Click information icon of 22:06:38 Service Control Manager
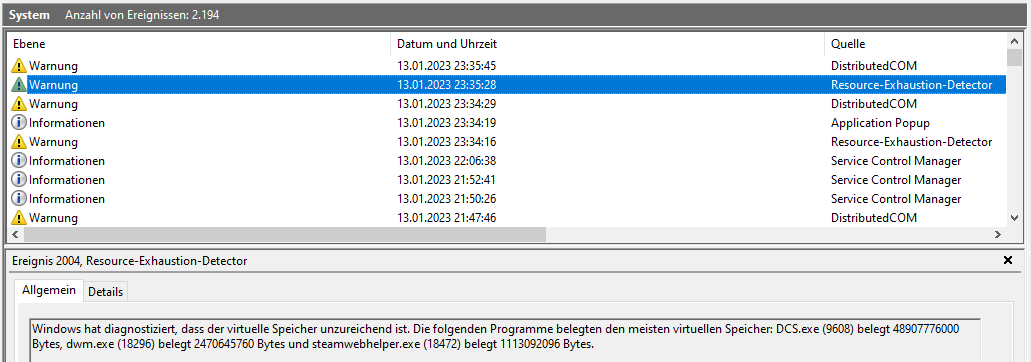This screenshot has height=362, width=1031. (19, 161)
